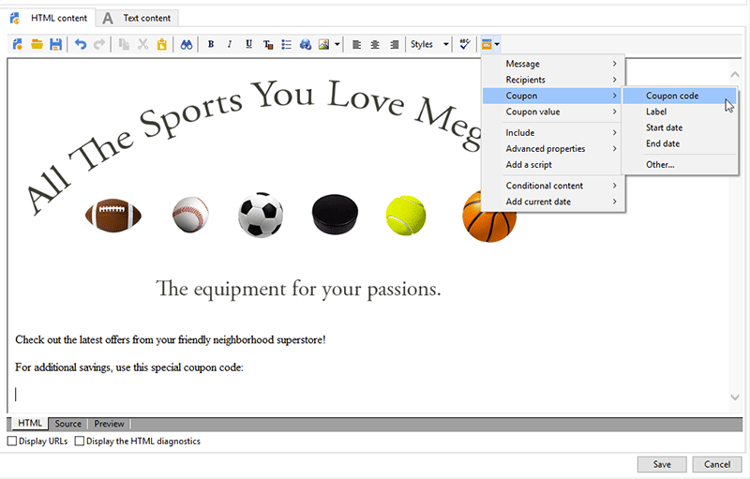The width and height of the screenshot is (750, 479).
Task: Click the Undo arrow icon
Action: click(x=80, y=44)
